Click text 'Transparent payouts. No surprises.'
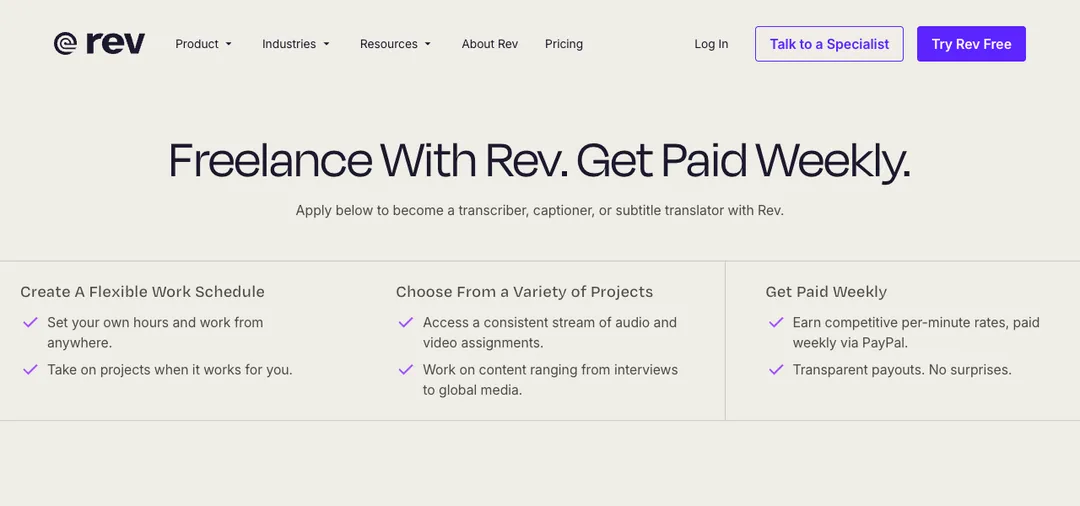This screenshot has width=1080, height=506. 902,370
